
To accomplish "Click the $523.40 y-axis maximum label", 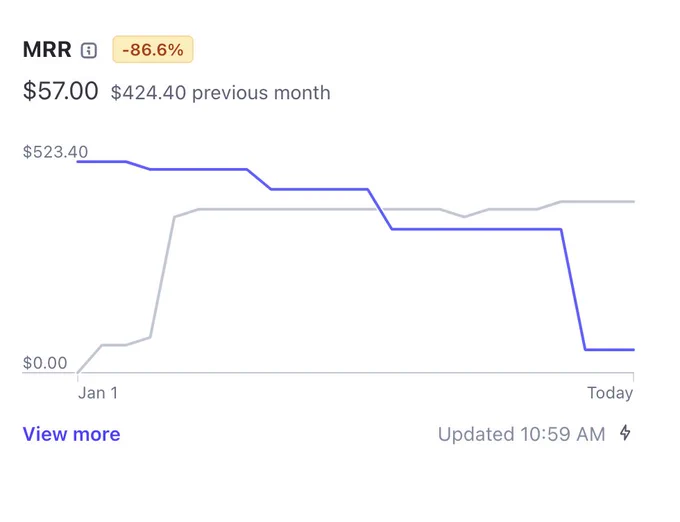I will (56, 152).
